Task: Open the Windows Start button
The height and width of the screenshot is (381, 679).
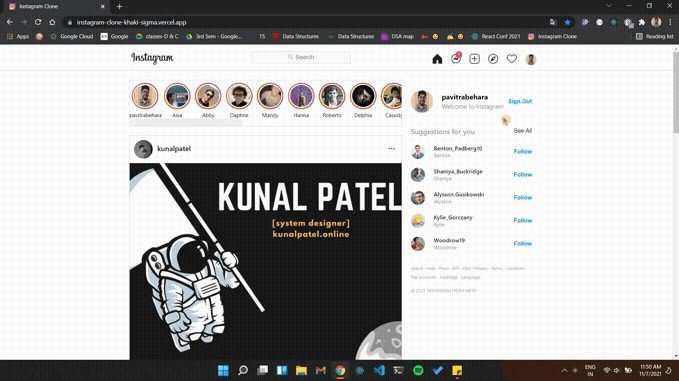Action: pyautogui.click(x=223, y=371)
